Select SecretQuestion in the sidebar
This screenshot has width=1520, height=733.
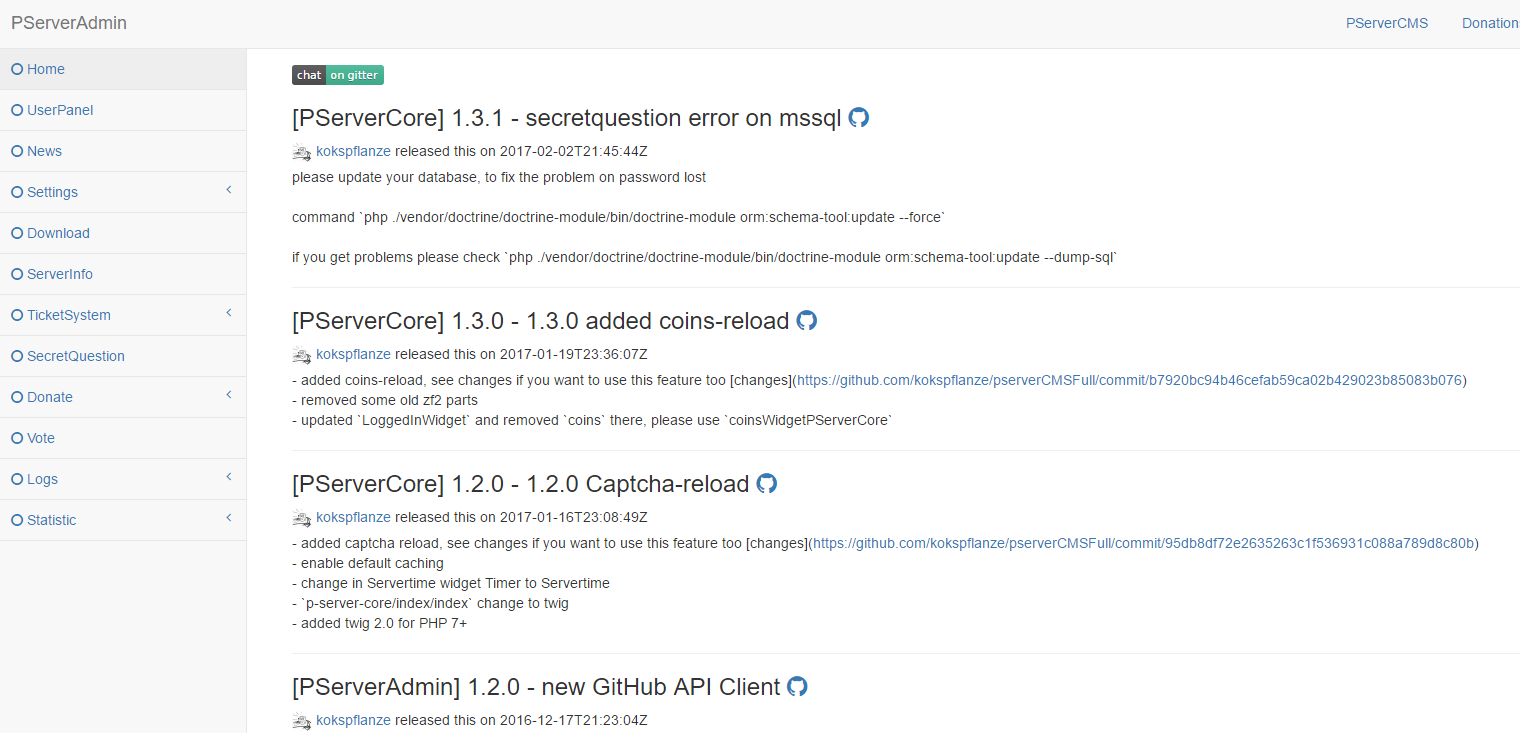pyautogui.click(x=76, y=356)
